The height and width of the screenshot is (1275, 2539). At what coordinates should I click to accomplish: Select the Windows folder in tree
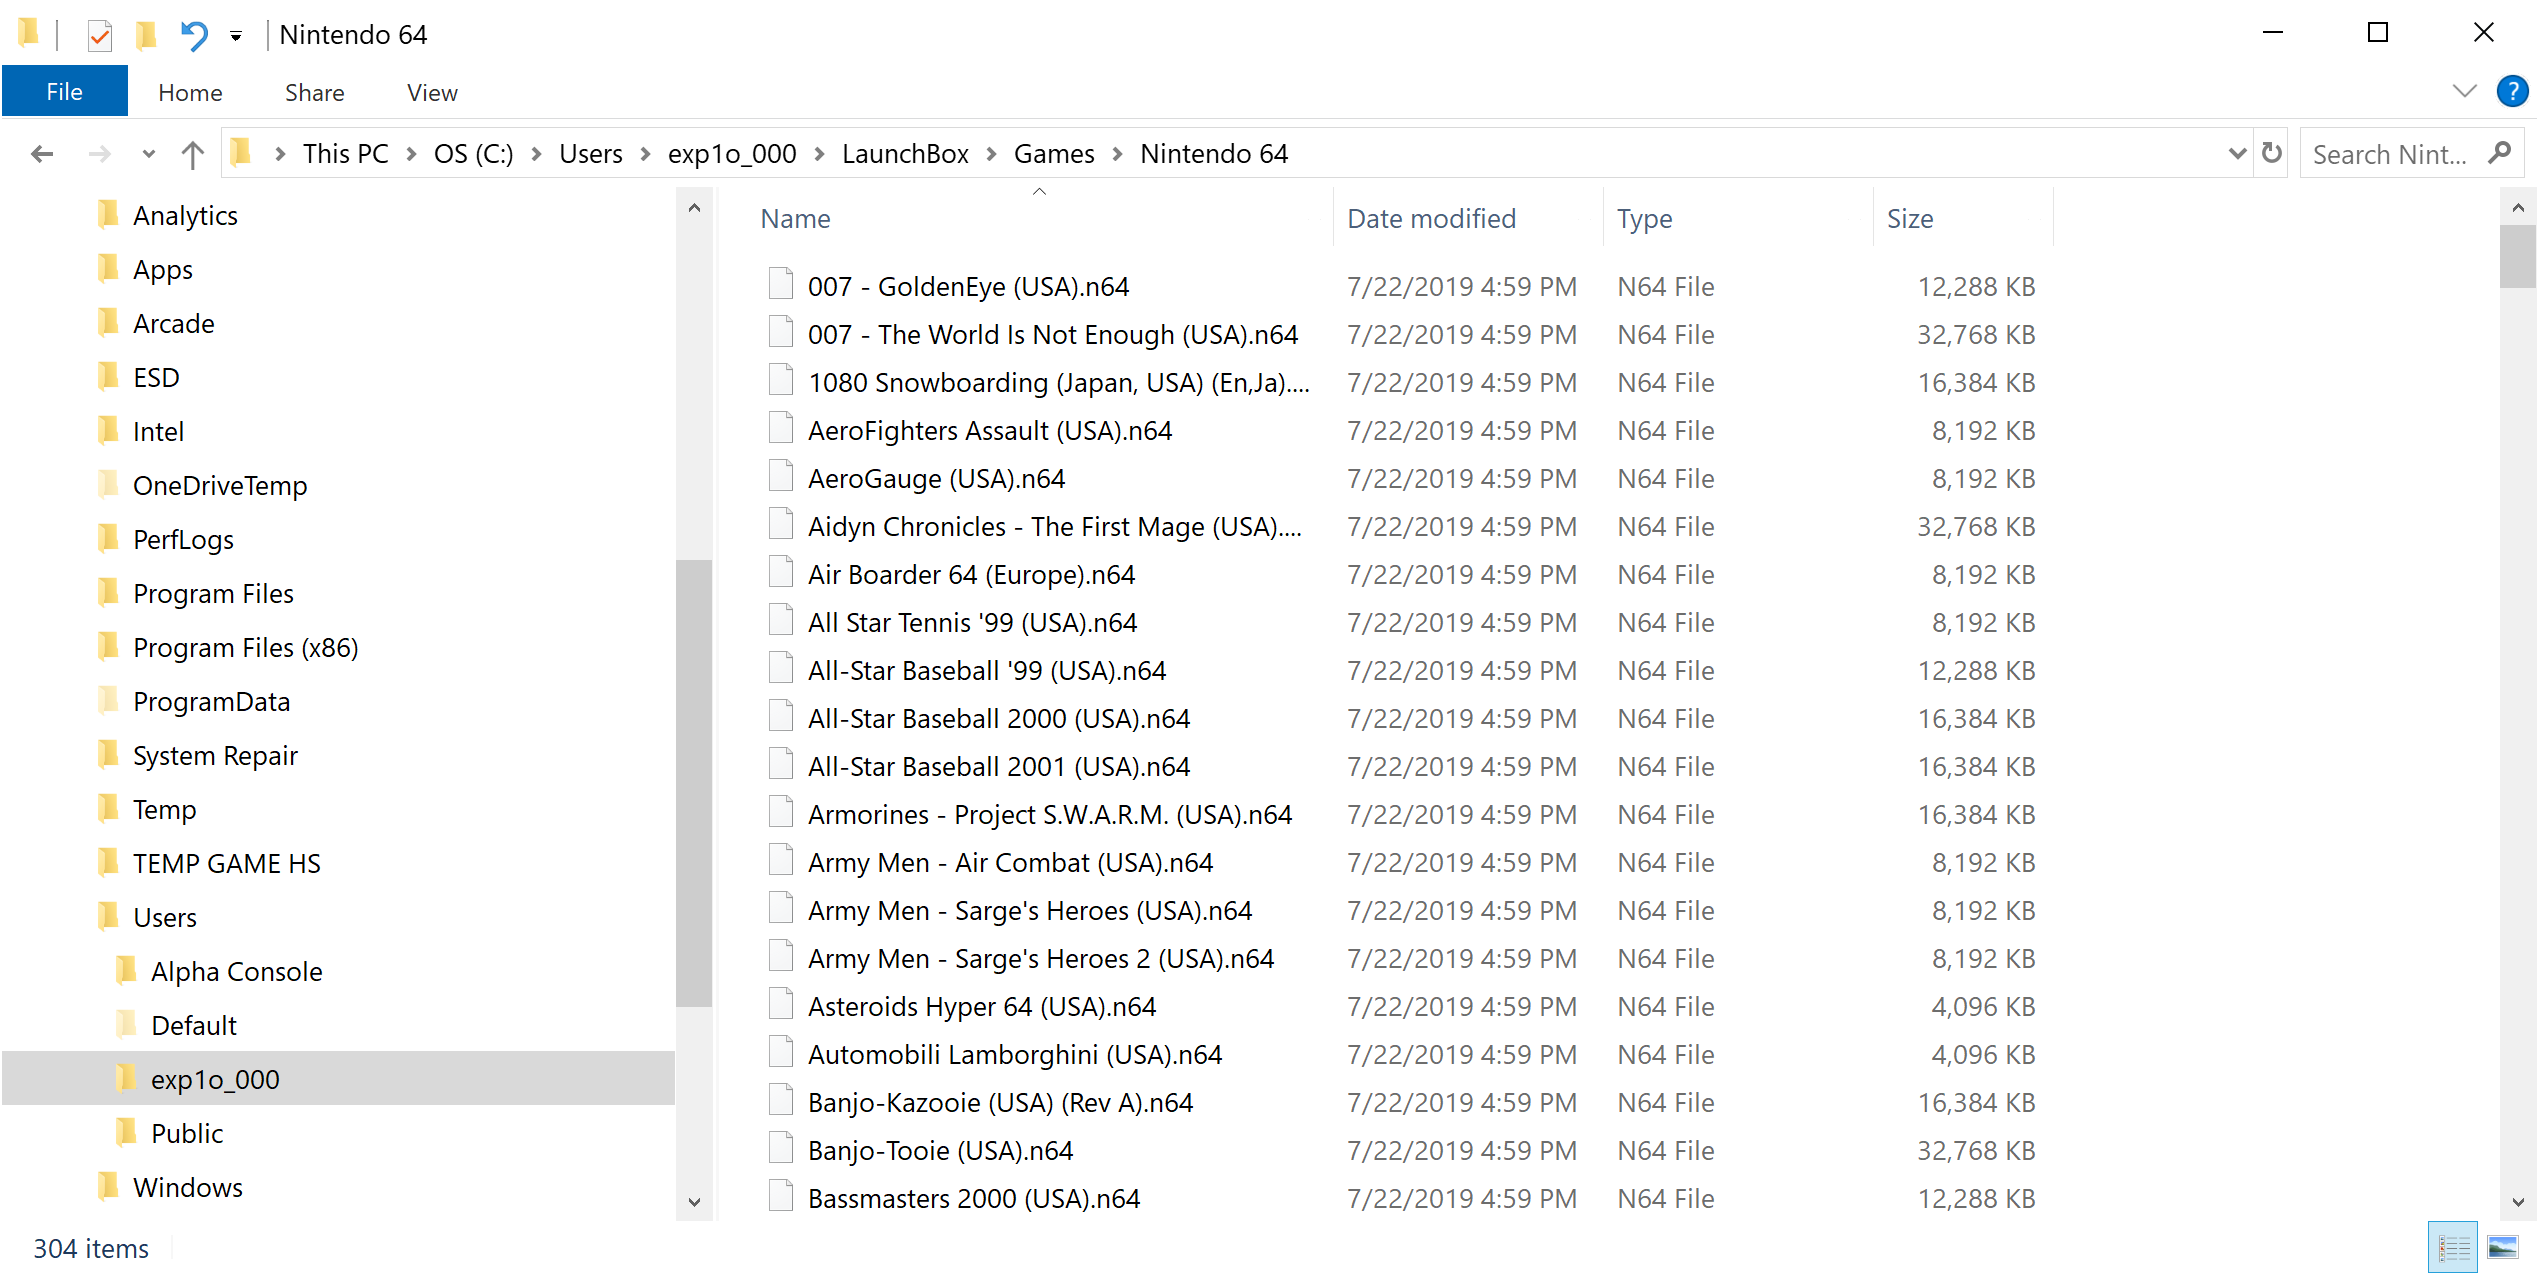[x=188, y=1188]
